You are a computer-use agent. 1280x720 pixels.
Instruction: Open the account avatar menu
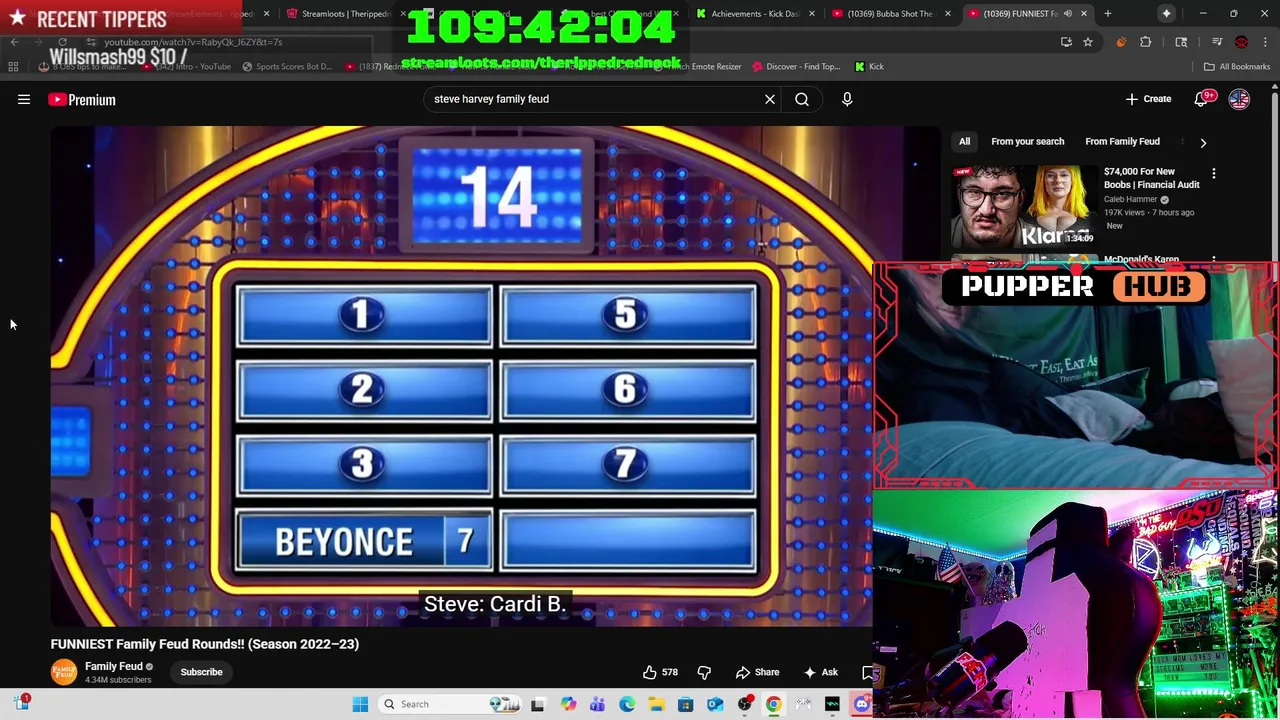click(x=1239, y=99)
